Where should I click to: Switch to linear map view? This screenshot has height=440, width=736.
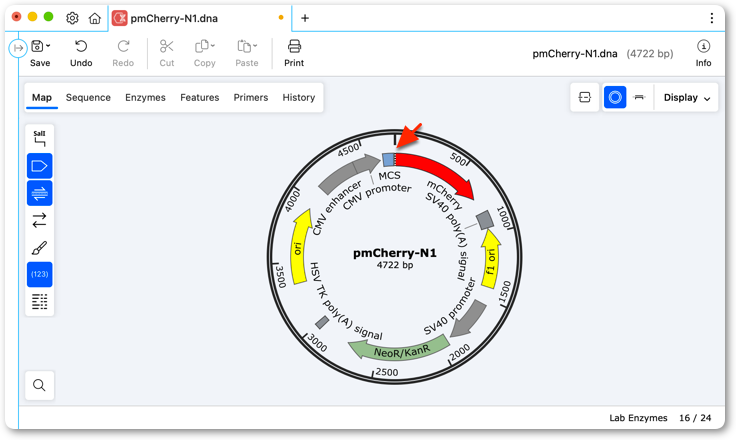(639, 98)
